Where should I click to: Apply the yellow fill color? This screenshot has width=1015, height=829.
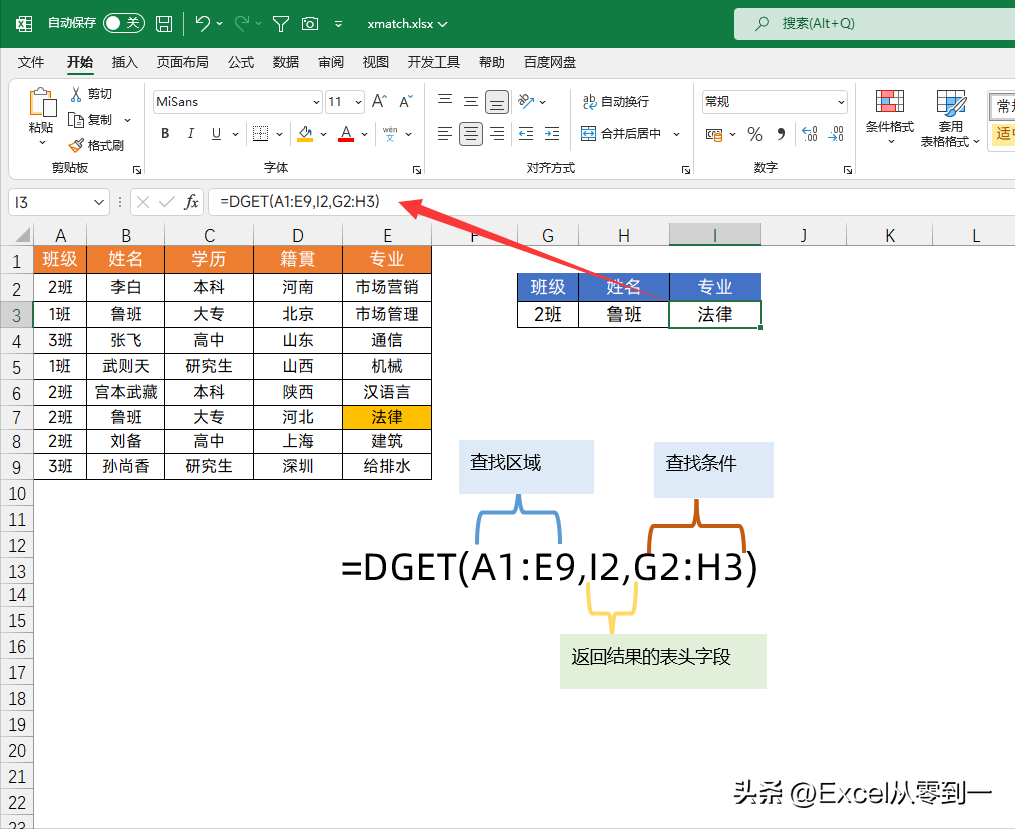pos(305,134)
